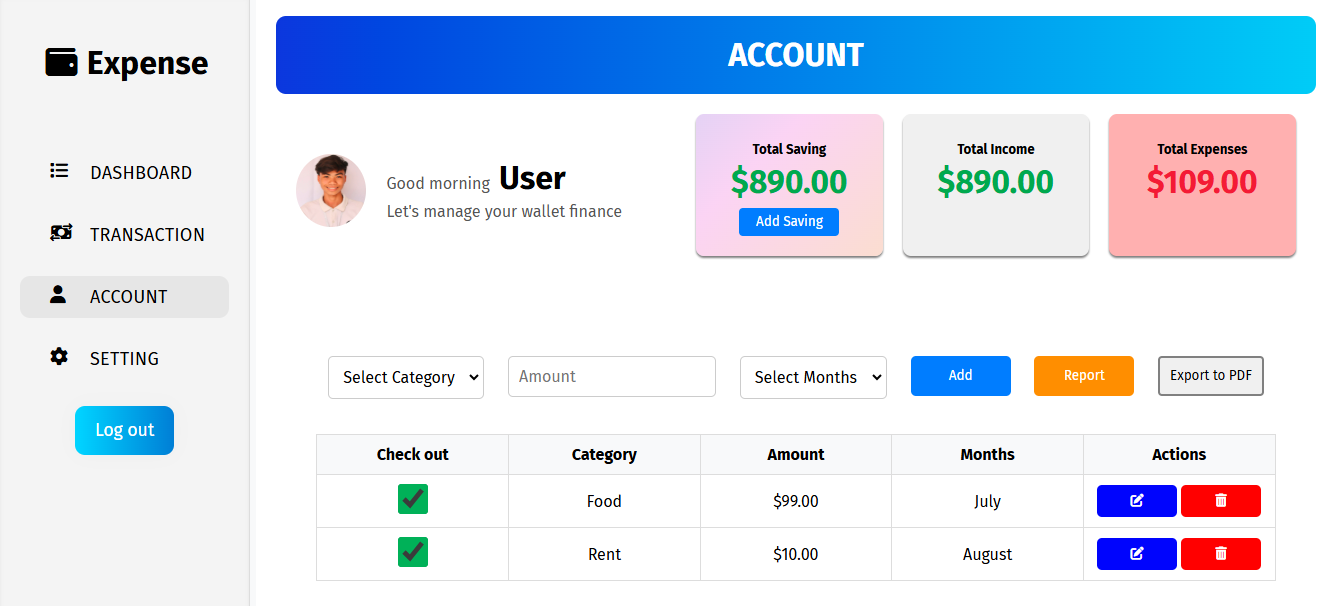1329x606 pixels.
Task: Edit the Rent expense row
Action: [1136, 554]
